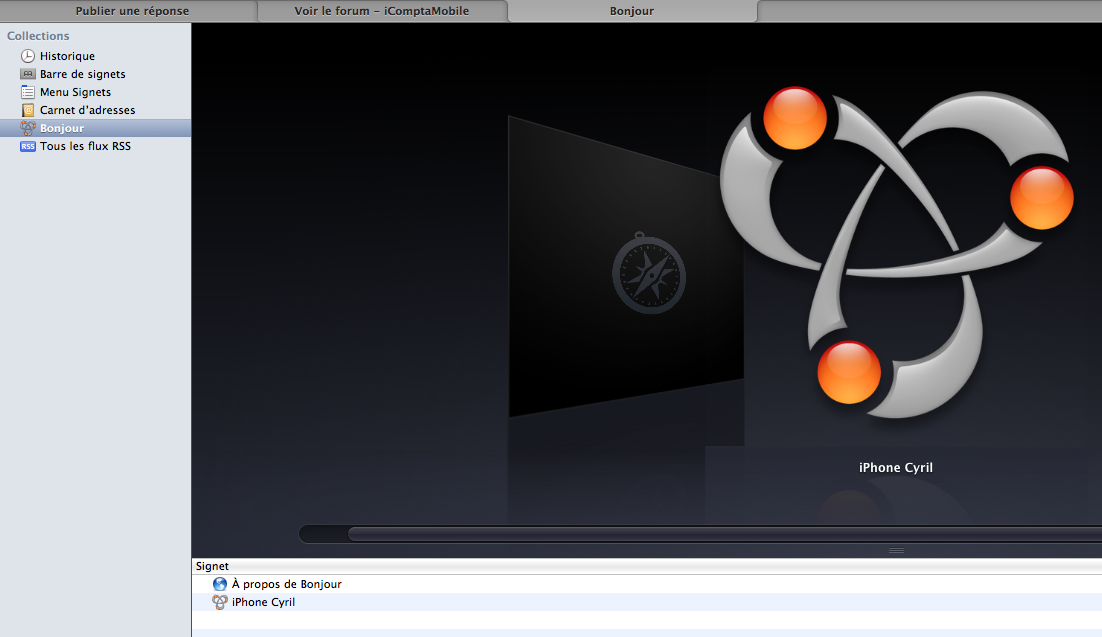The width and height of the screenshot is (1102, 637).
Task: Click the large Bonjour logo cover
Action: 896,253
